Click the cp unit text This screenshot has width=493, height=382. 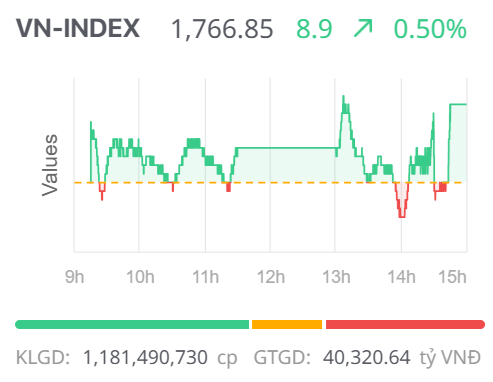(x=227, y=359)
